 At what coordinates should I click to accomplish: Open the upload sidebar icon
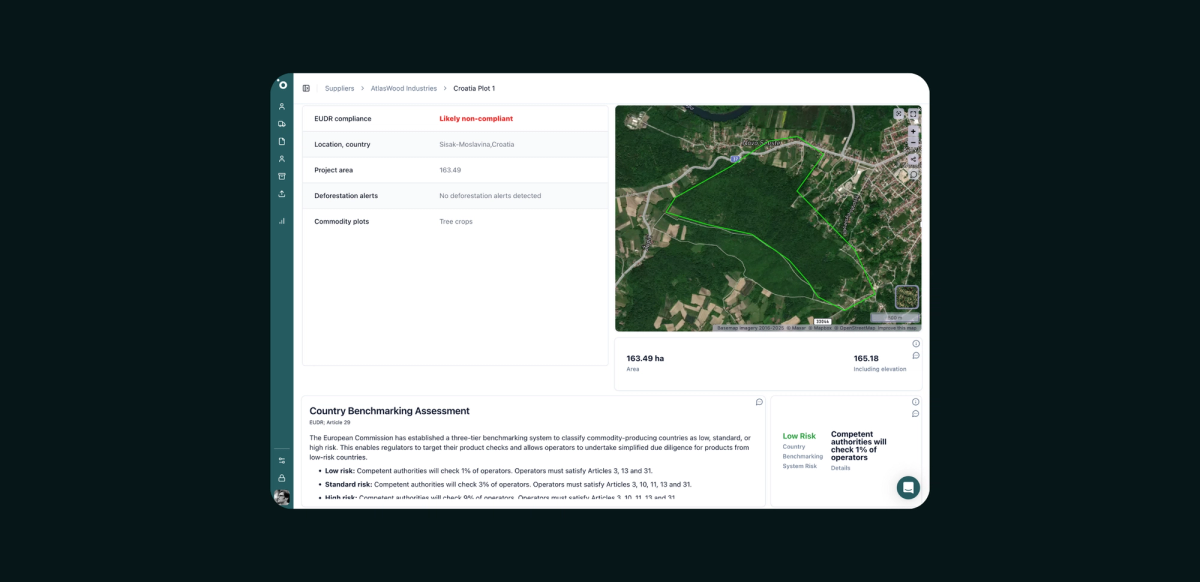282,194
